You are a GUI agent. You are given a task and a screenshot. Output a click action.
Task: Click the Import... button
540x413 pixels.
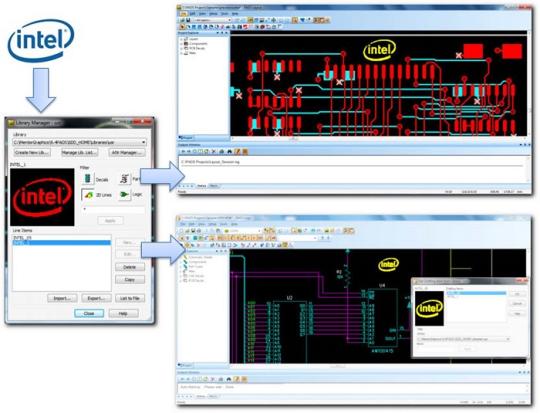(x=62, y=298)
